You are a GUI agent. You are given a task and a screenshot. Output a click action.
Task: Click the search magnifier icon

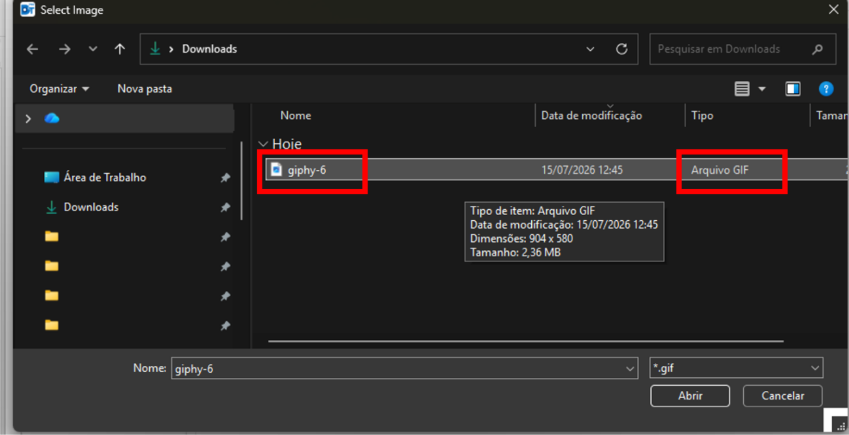(x=817, y=49)
